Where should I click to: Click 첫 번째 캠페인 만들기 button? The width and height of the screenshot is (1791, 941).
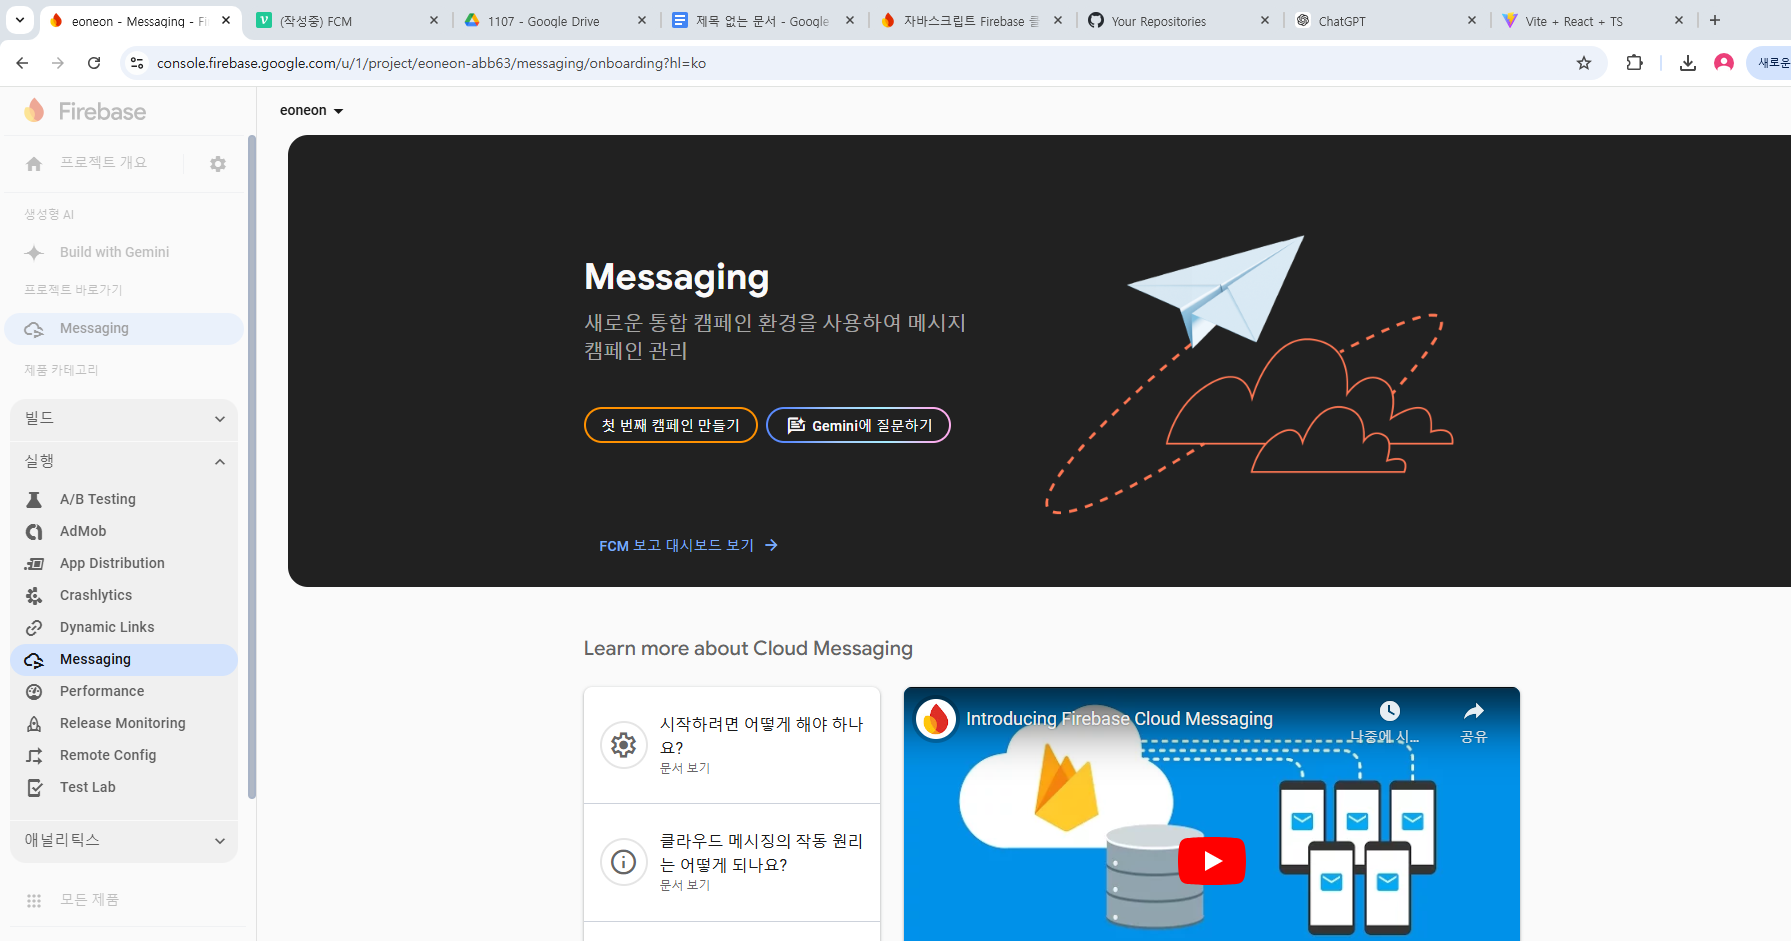(x=671, y=426)
